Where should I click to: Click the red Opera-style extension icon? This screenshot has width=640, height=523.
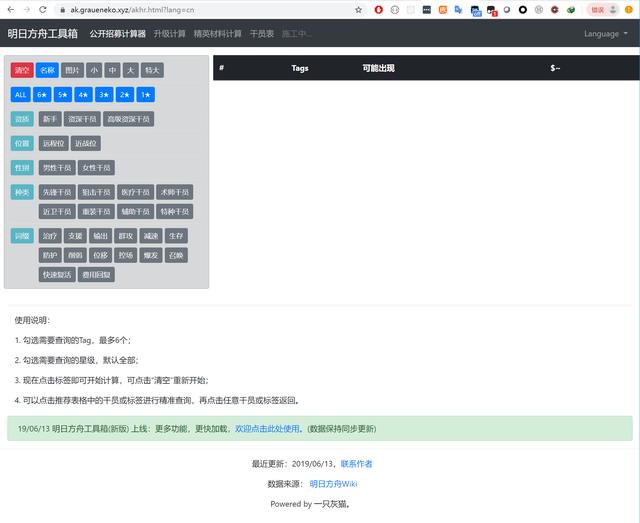[x=379, y=10]
